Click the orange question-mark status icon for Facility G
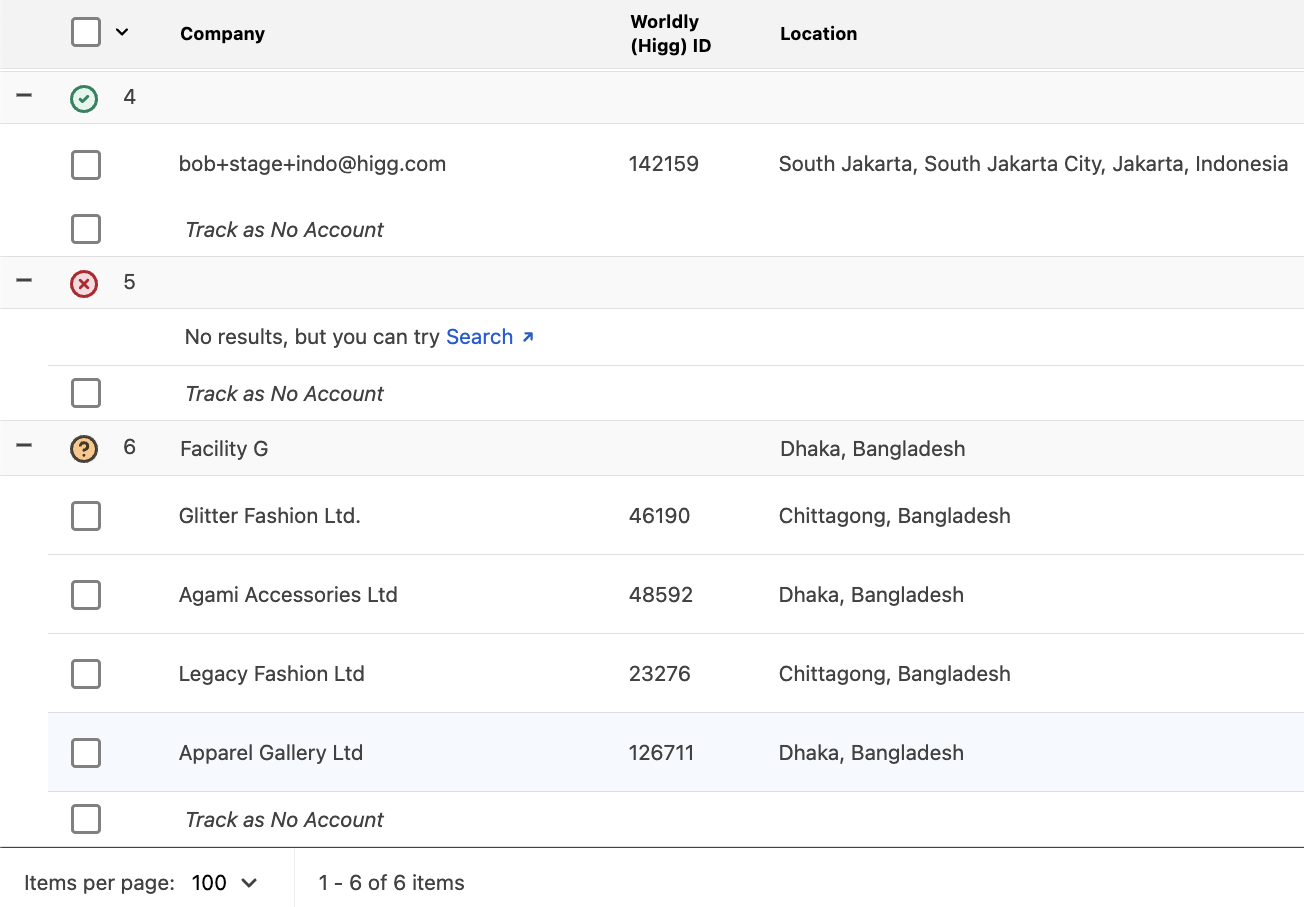The image size is (1304, 907). 84,448
